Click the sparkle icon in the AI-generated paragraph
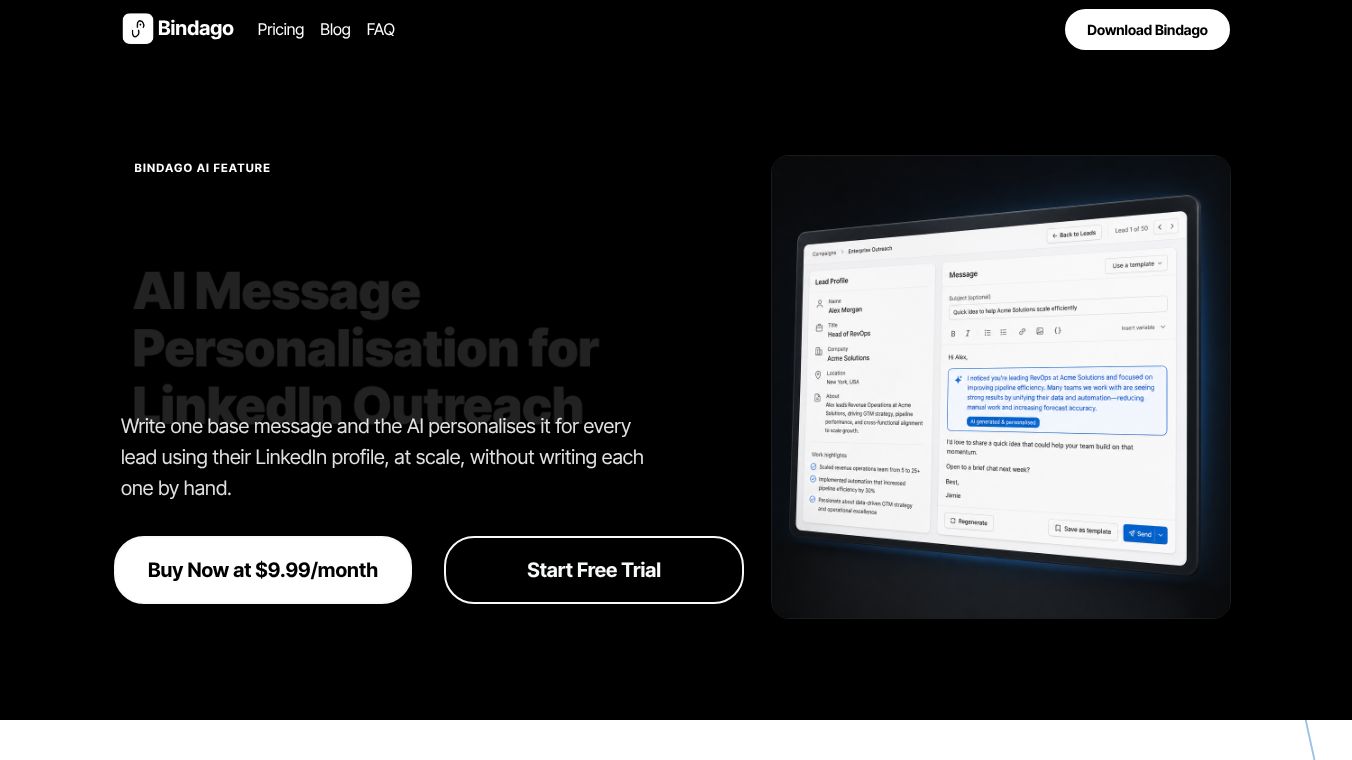 pyautogui.click(x=959, y=379)
